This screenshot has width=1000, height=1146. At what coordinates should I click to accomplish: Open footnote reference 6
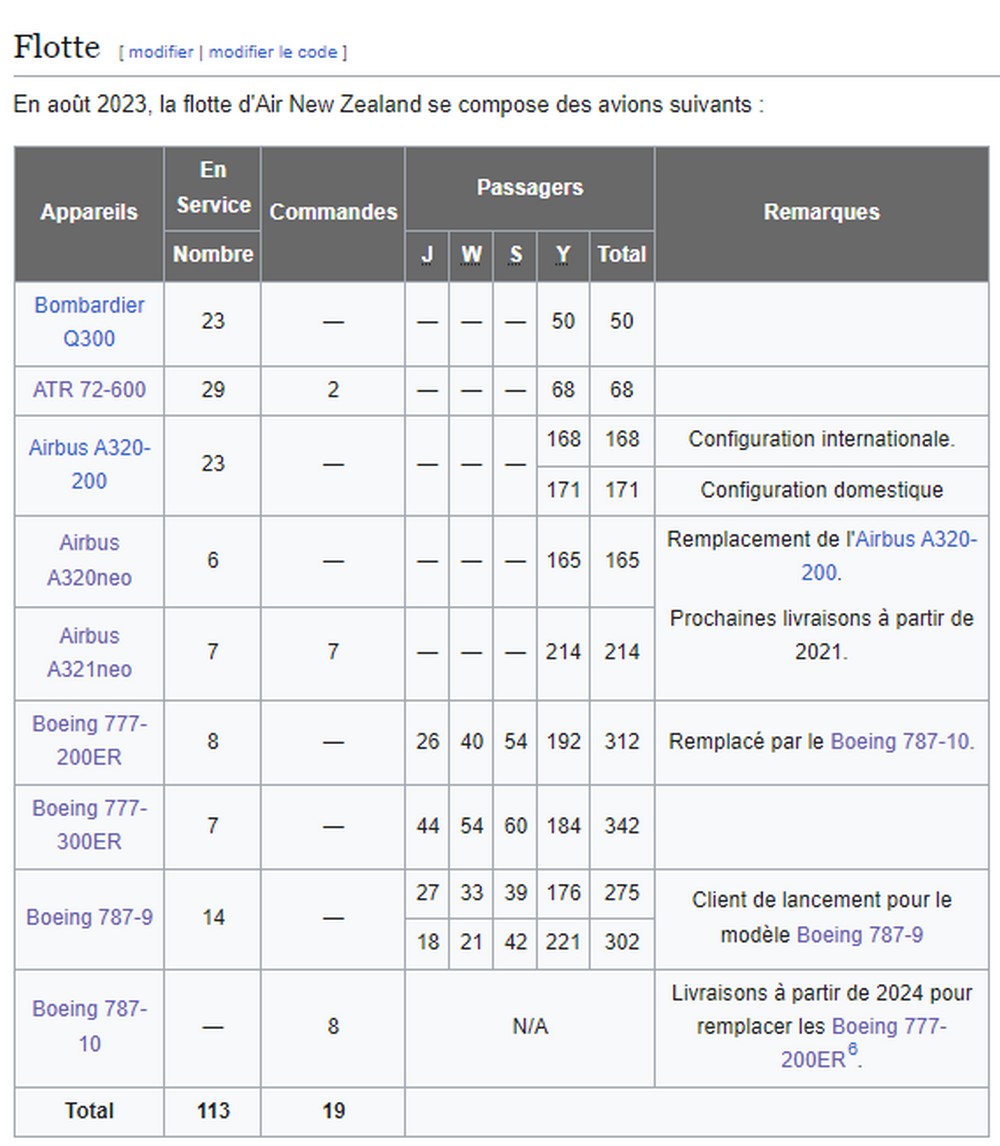pyautogui.click(x=853, y=1050)
